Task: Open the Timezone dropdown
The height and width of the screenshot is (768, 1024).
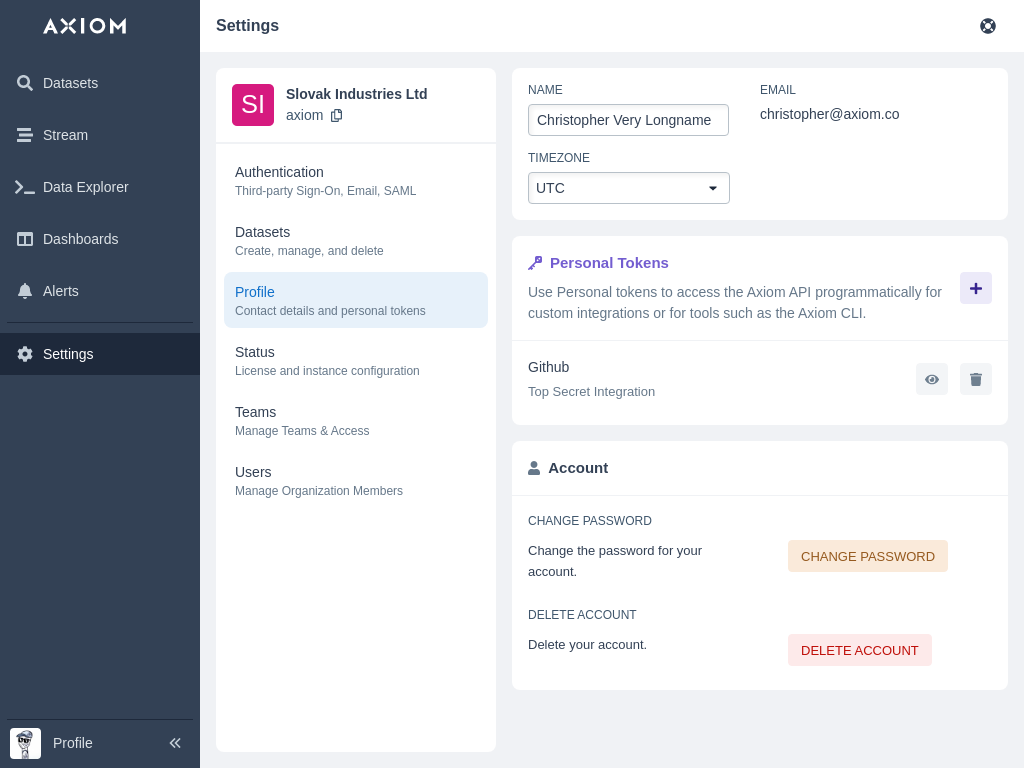Action: [x=628, y=188]
